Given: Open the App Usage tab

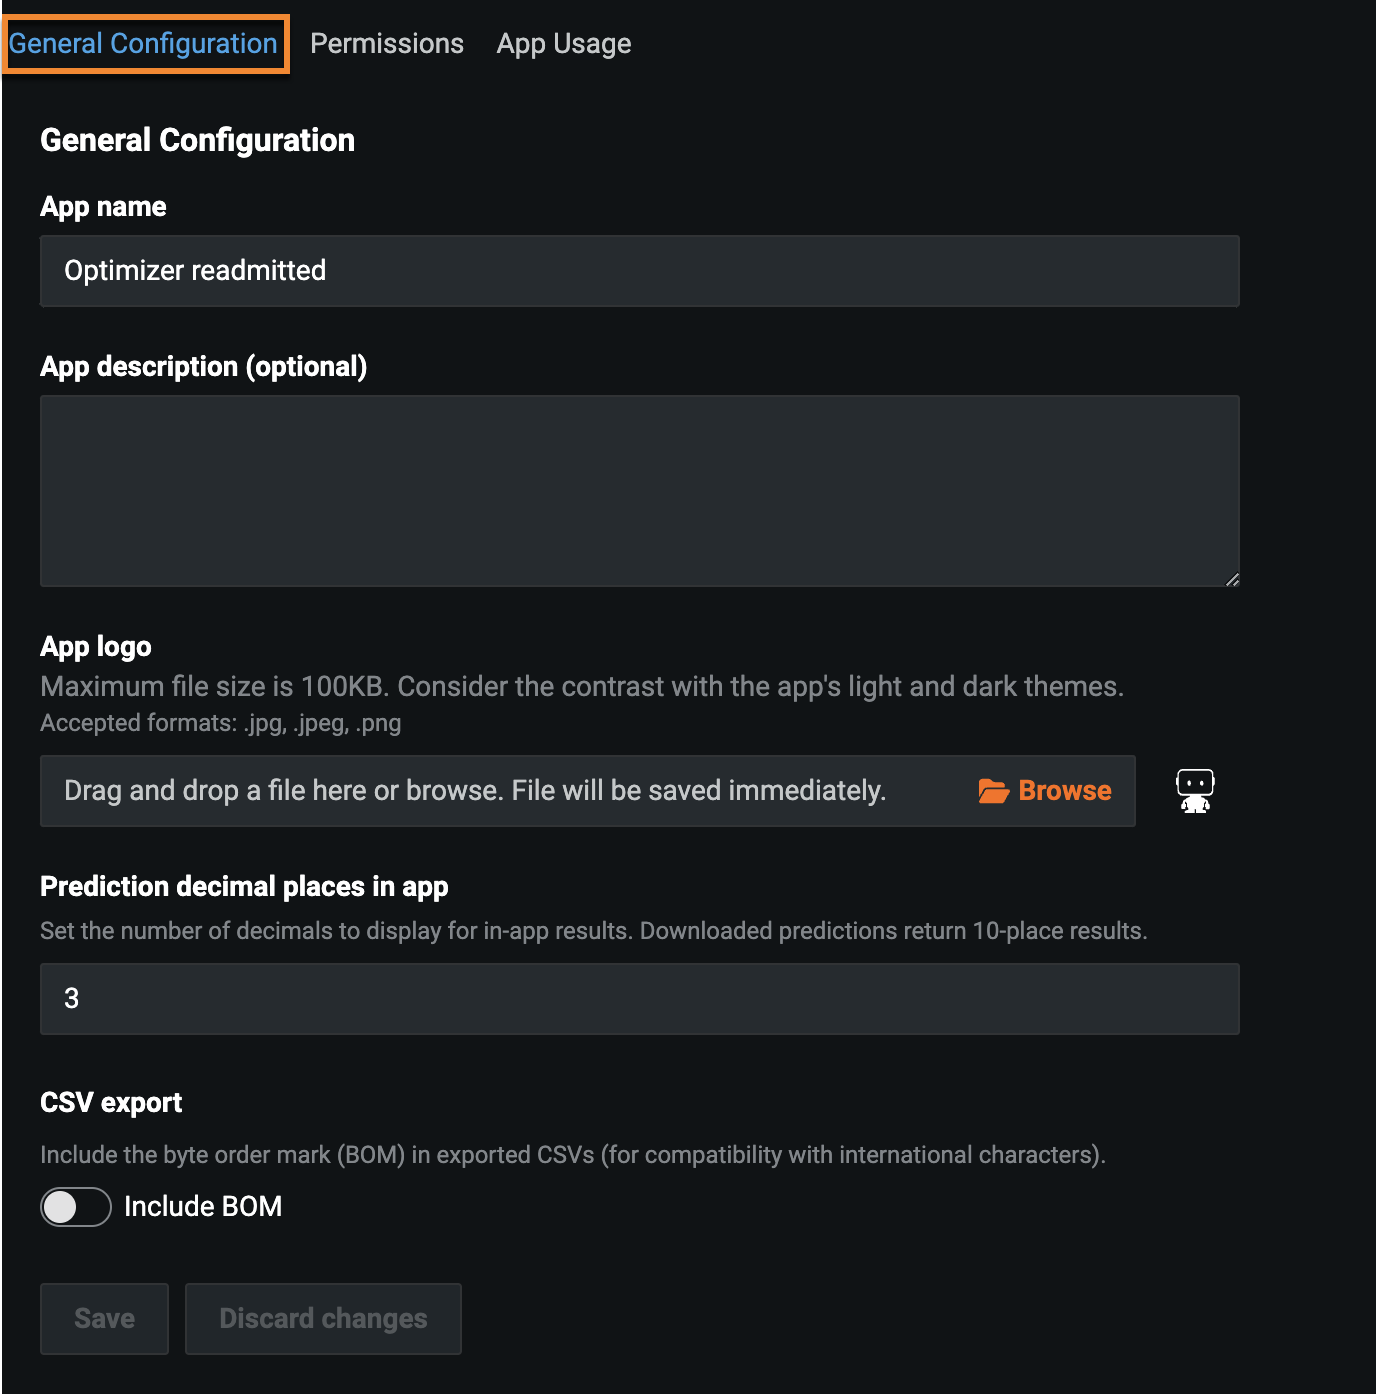Looking at the screenshot, I should (x=564, y=44).
